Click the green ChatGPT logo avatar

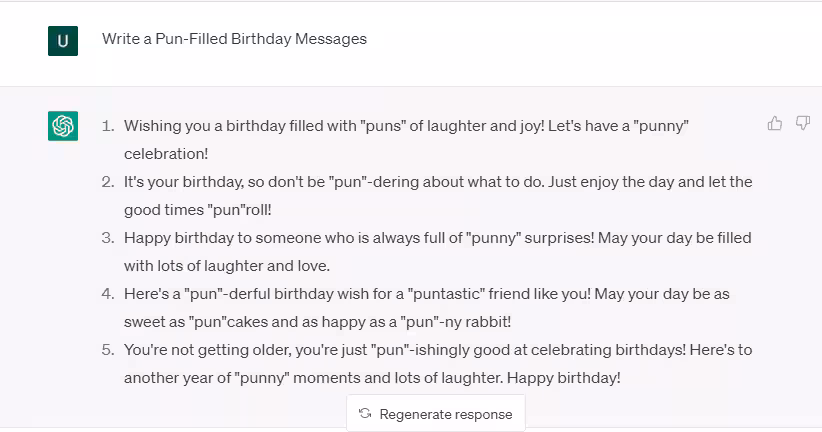[63, 126]
